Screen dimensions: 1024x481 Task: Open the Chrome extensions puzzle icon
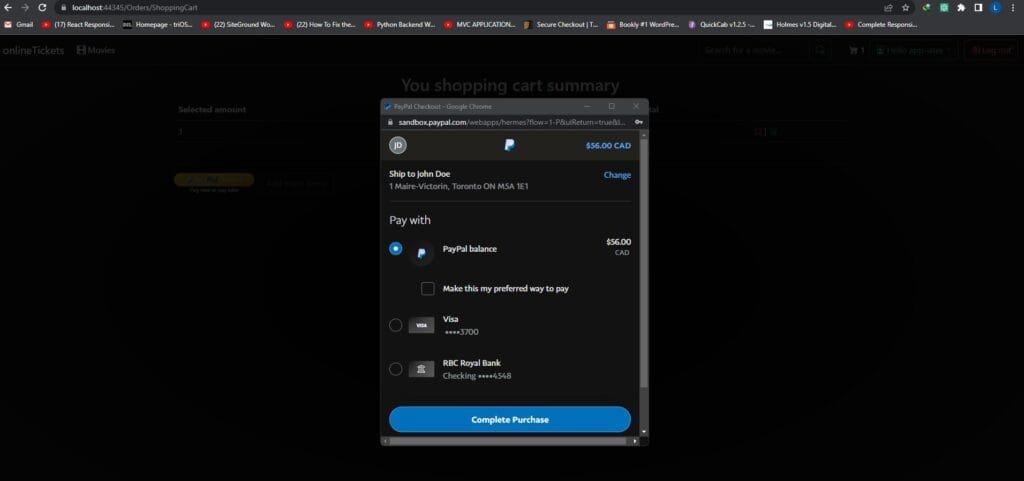961,7
